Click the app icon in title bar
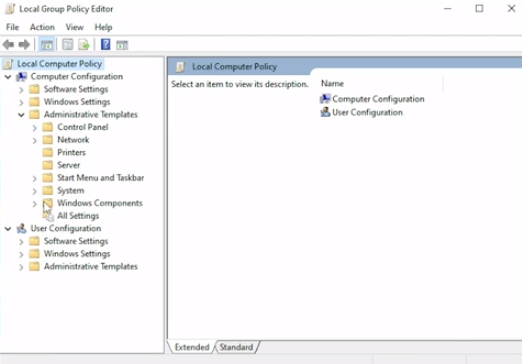 coord(10,9)
